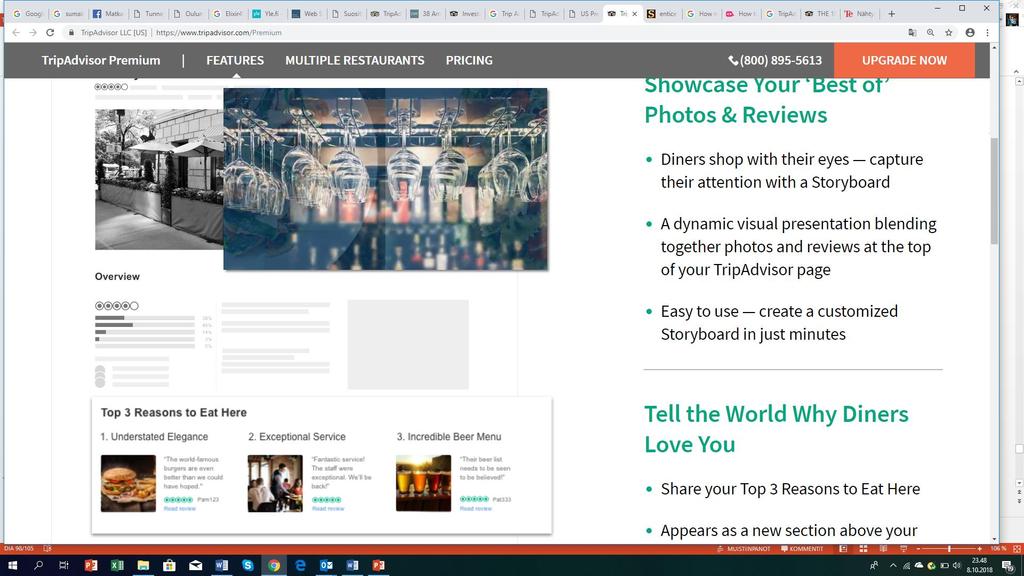
Task: Click 'Tell the World Why Diners Love You' heading
Action: 776,429
